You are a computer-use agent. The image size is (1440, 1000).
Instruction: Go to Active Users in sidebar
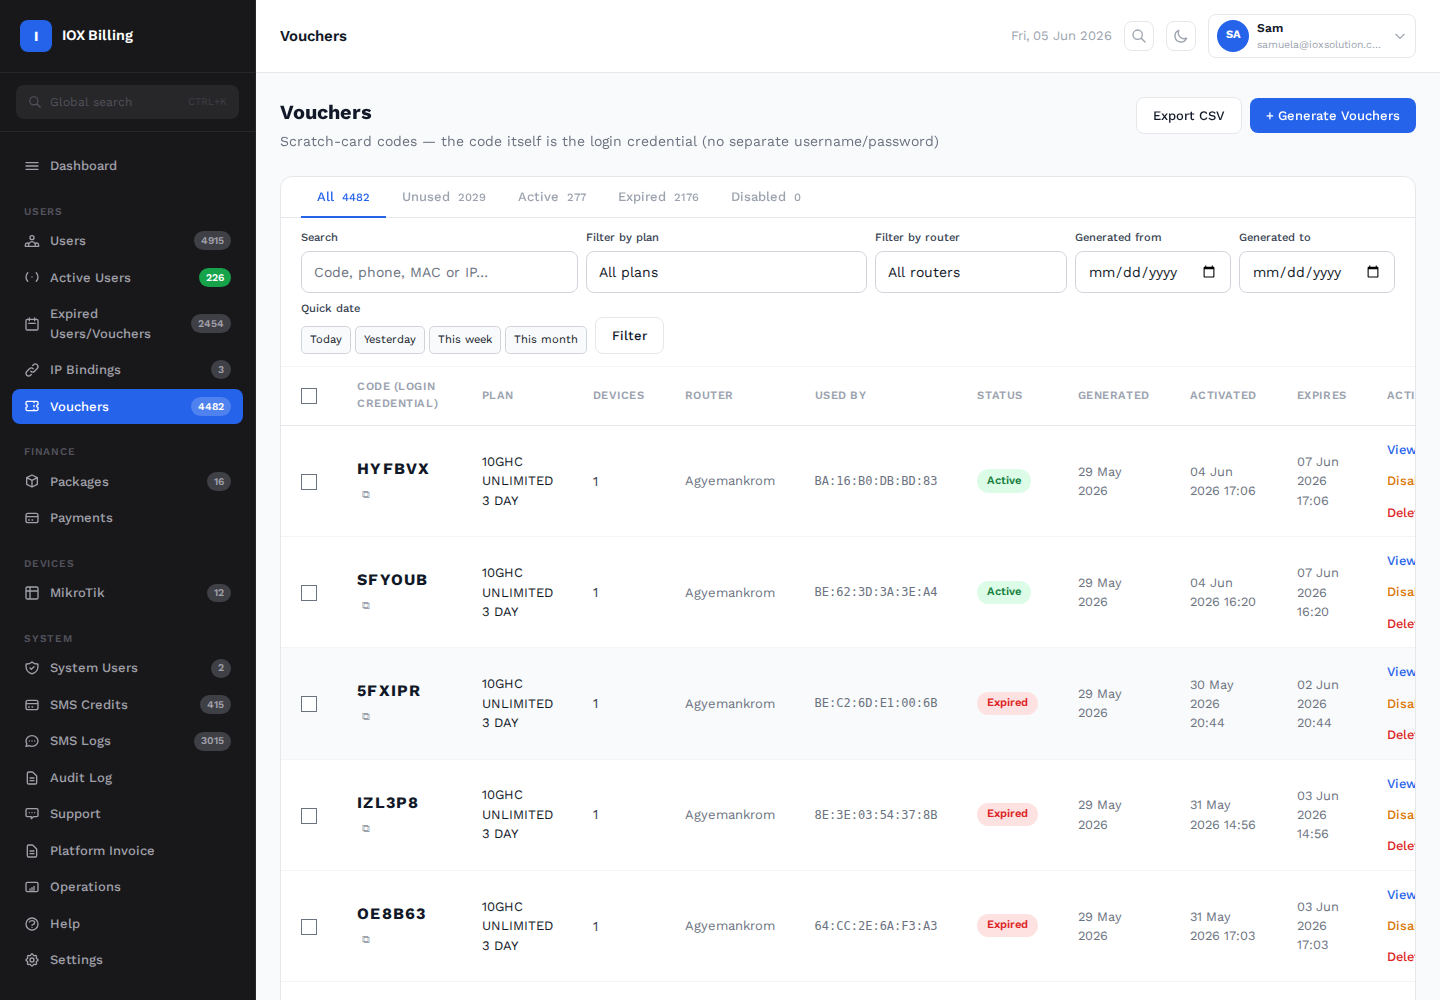click(x=127, y=278)
